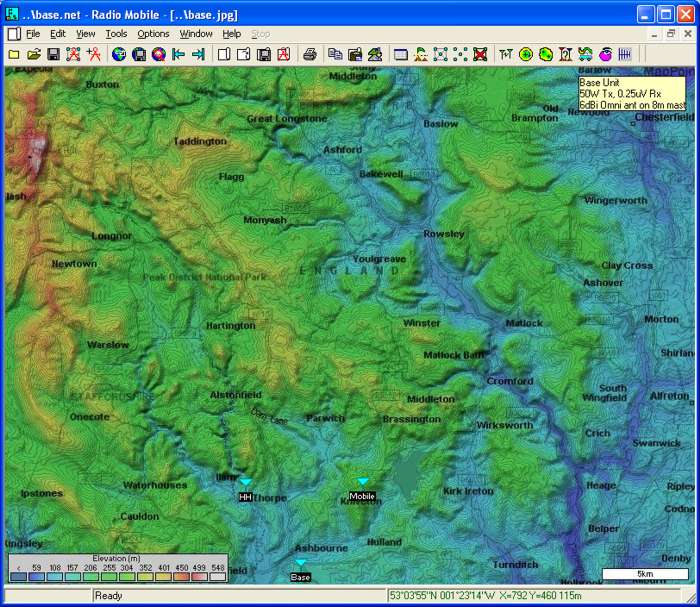The height and width of the screenshot is (607, 700).
Task: Click the clipboard paste icon
Action: [x=355, y=54]
